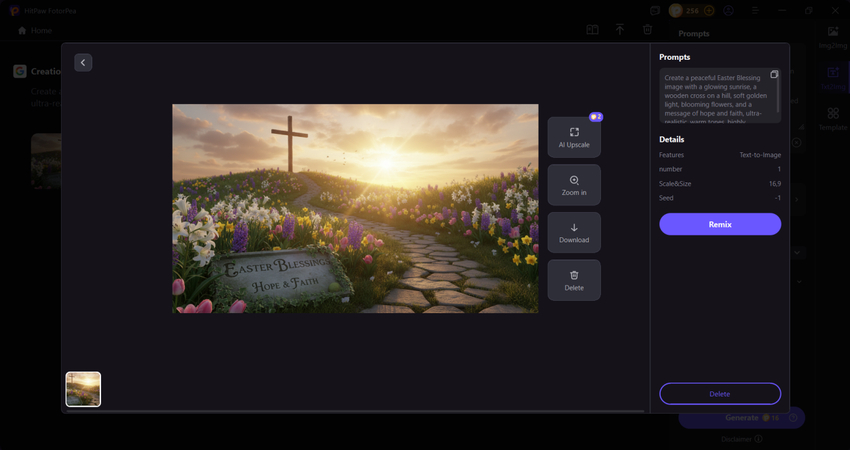
Task: Click the horizontal scrollbar under the thumbnail strip
Action: click(x=355, y=412)
